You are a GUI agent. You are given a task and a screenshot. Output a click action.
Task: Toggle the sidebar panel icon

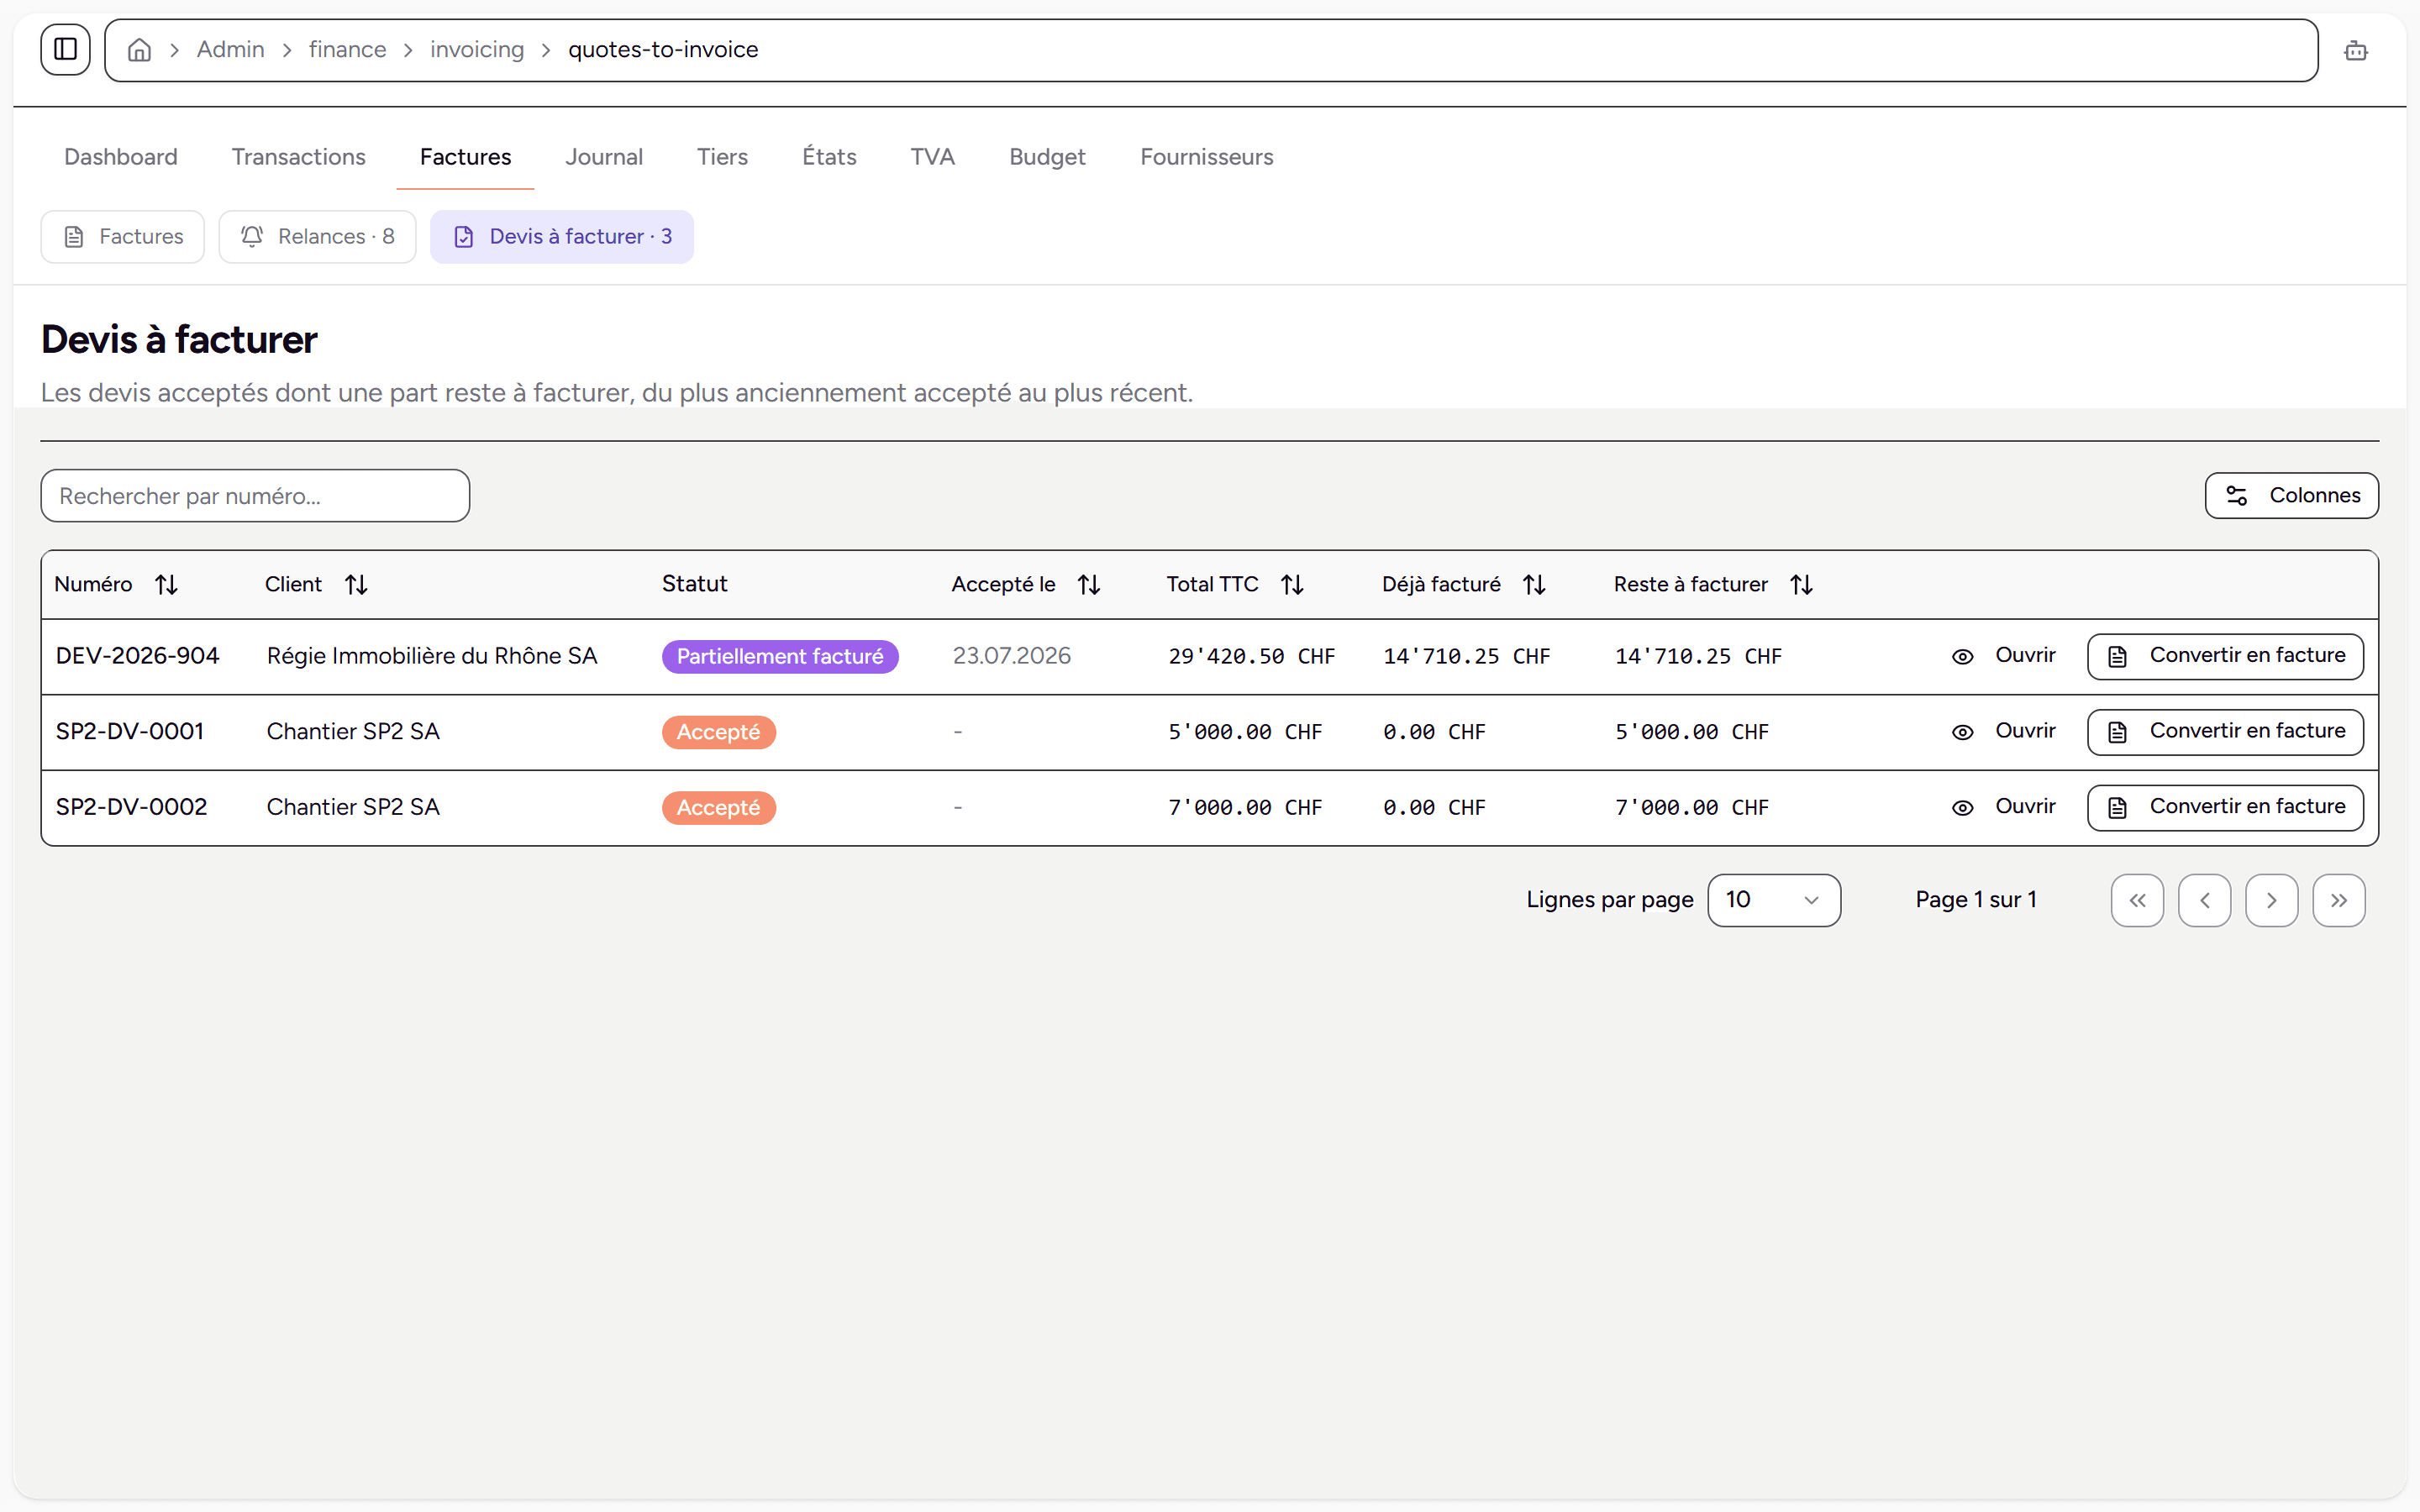point(65,49)
